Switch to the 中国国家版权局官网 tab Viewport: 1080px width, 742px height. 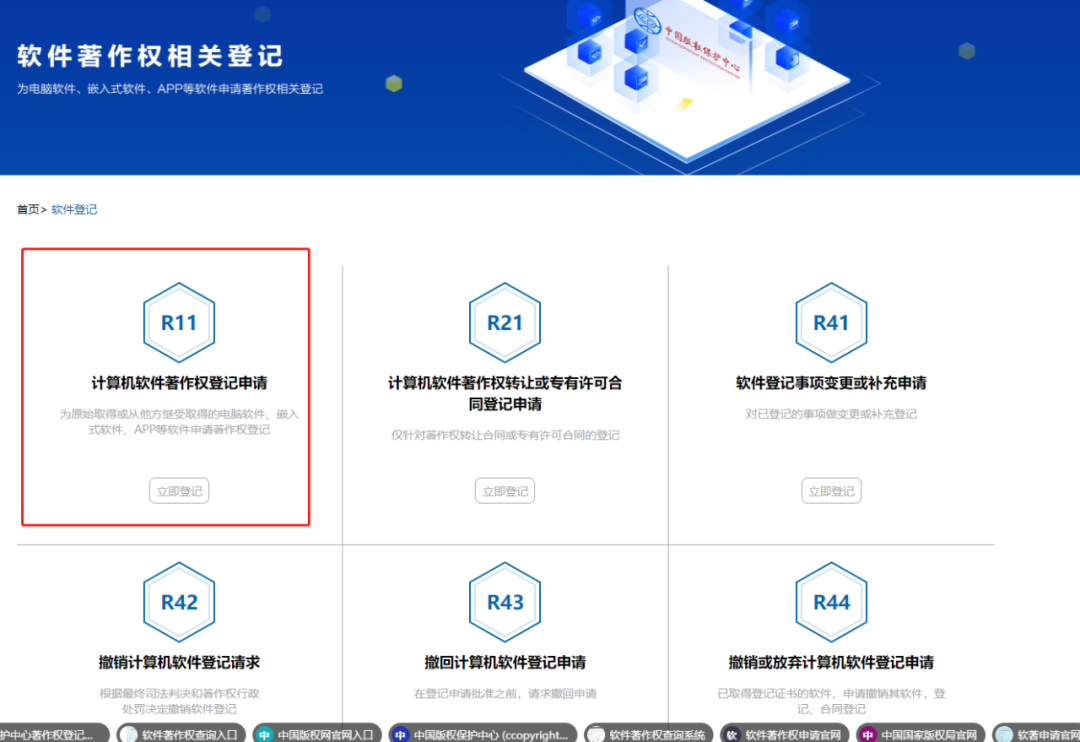point(920,733)
